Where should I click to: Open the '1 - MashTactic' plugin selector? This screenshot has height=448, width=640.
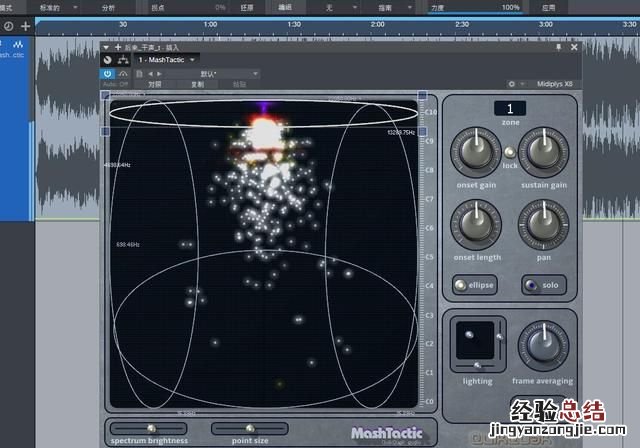coord(167,60)
